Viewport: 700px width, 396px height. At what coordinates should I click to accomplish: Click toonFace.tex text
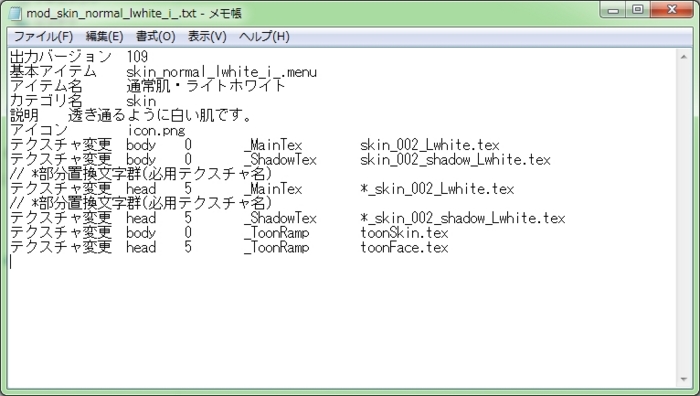pyautogui.click(x=404, y=248)
